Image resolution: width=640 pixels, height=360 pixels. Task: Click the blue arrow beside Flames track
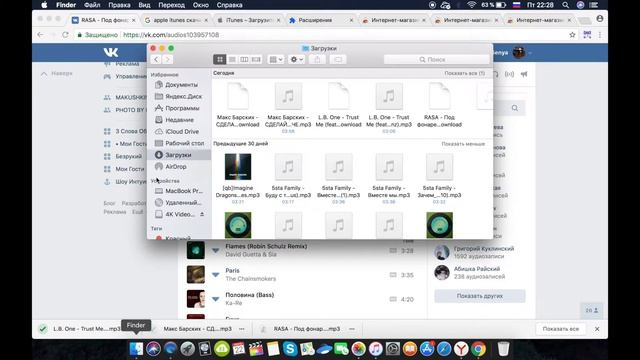click(x=216, y=250)
